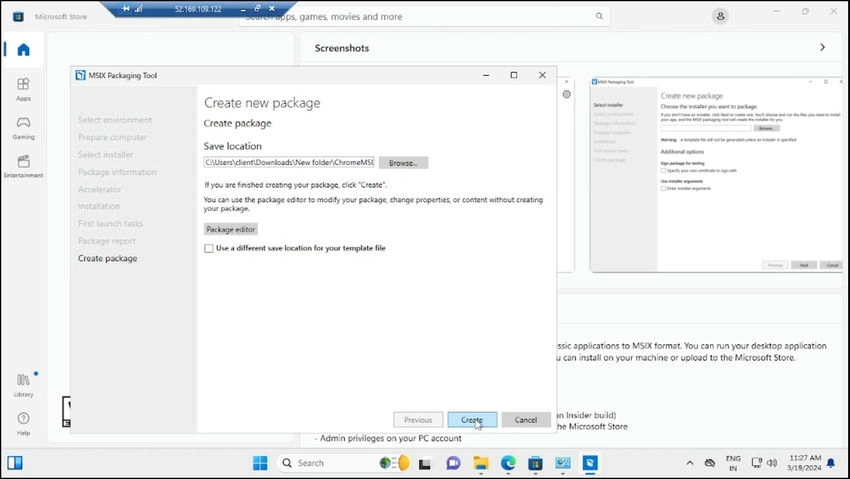This screenshot has height=479, width=850.
Task: Show hidden system tray icons chevron
Action: [690, 463]
